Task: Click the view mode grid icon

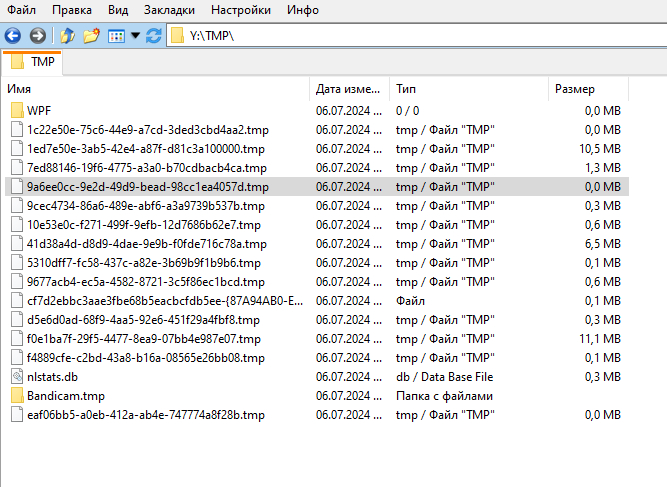Action: (x=116, y=36)
